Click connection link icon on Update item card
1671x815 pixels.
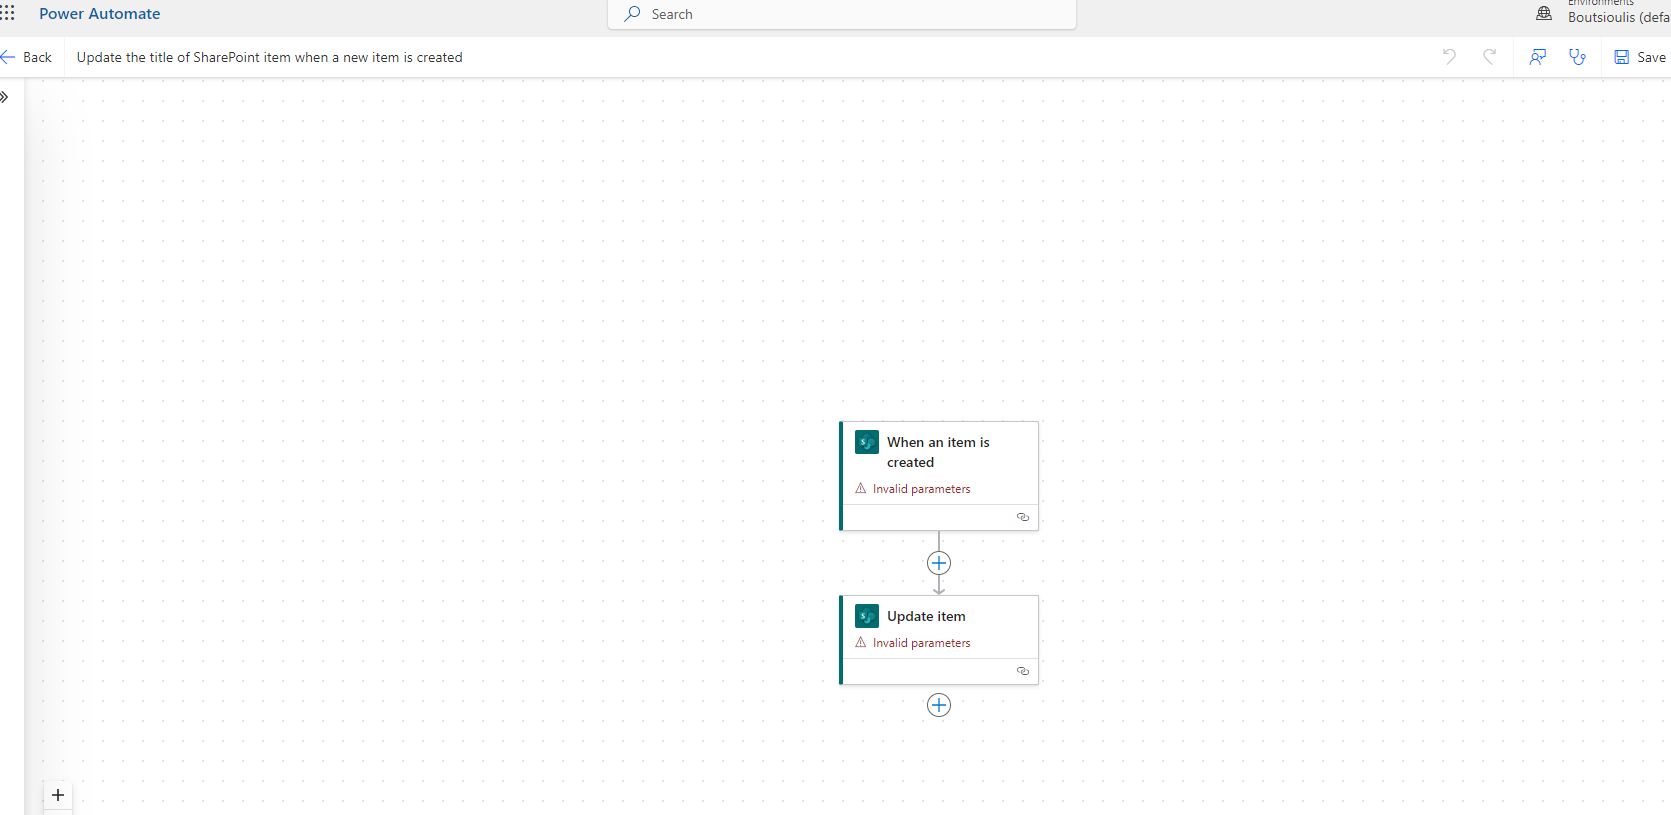click(1023, 671)
